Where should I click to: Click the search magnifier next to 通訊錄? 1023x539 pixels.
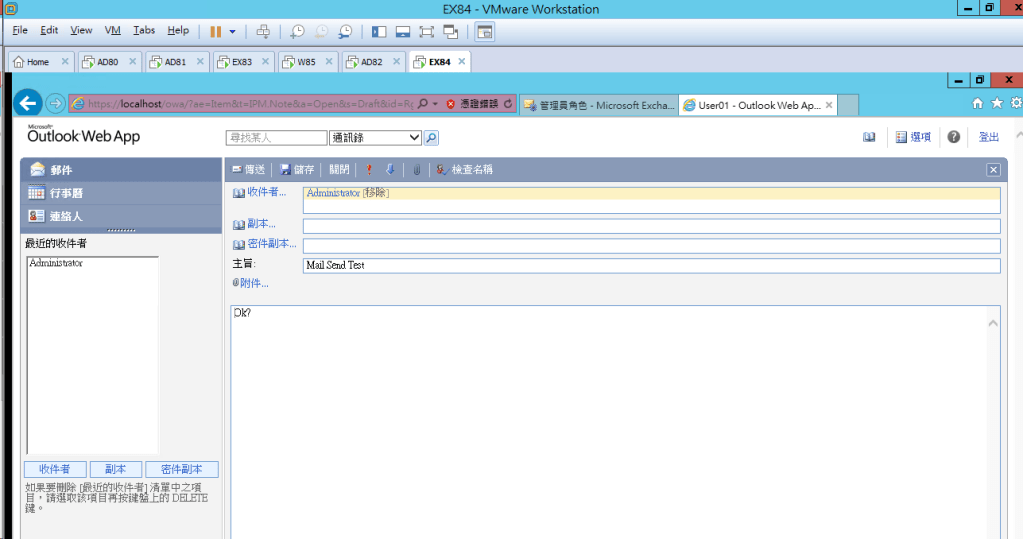432,138
